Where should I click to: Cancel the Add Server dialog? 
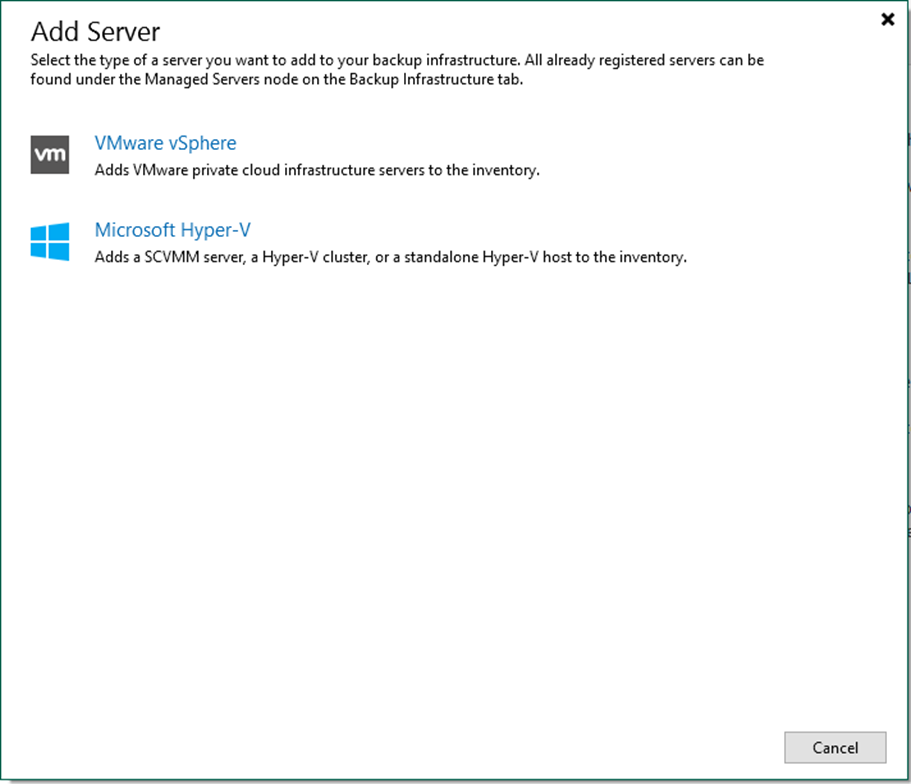(835, 747)
